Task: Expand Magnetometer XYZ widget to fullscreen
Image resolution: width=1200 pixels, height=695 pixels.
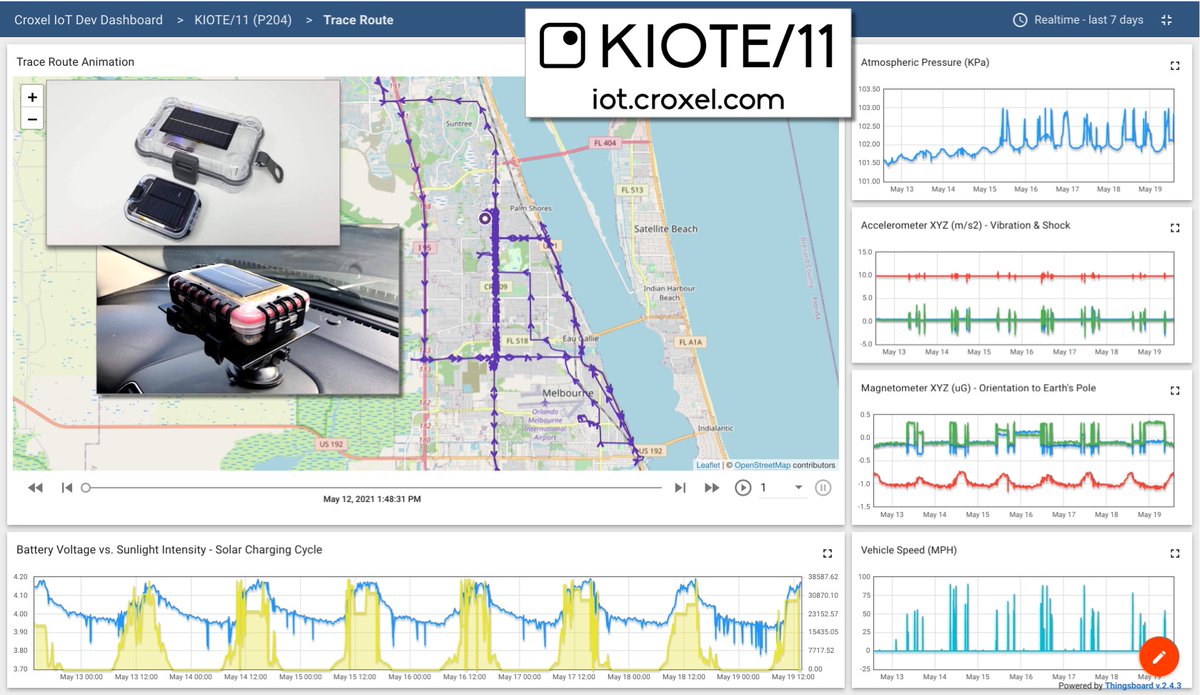Action: [x=1175, y=390]
